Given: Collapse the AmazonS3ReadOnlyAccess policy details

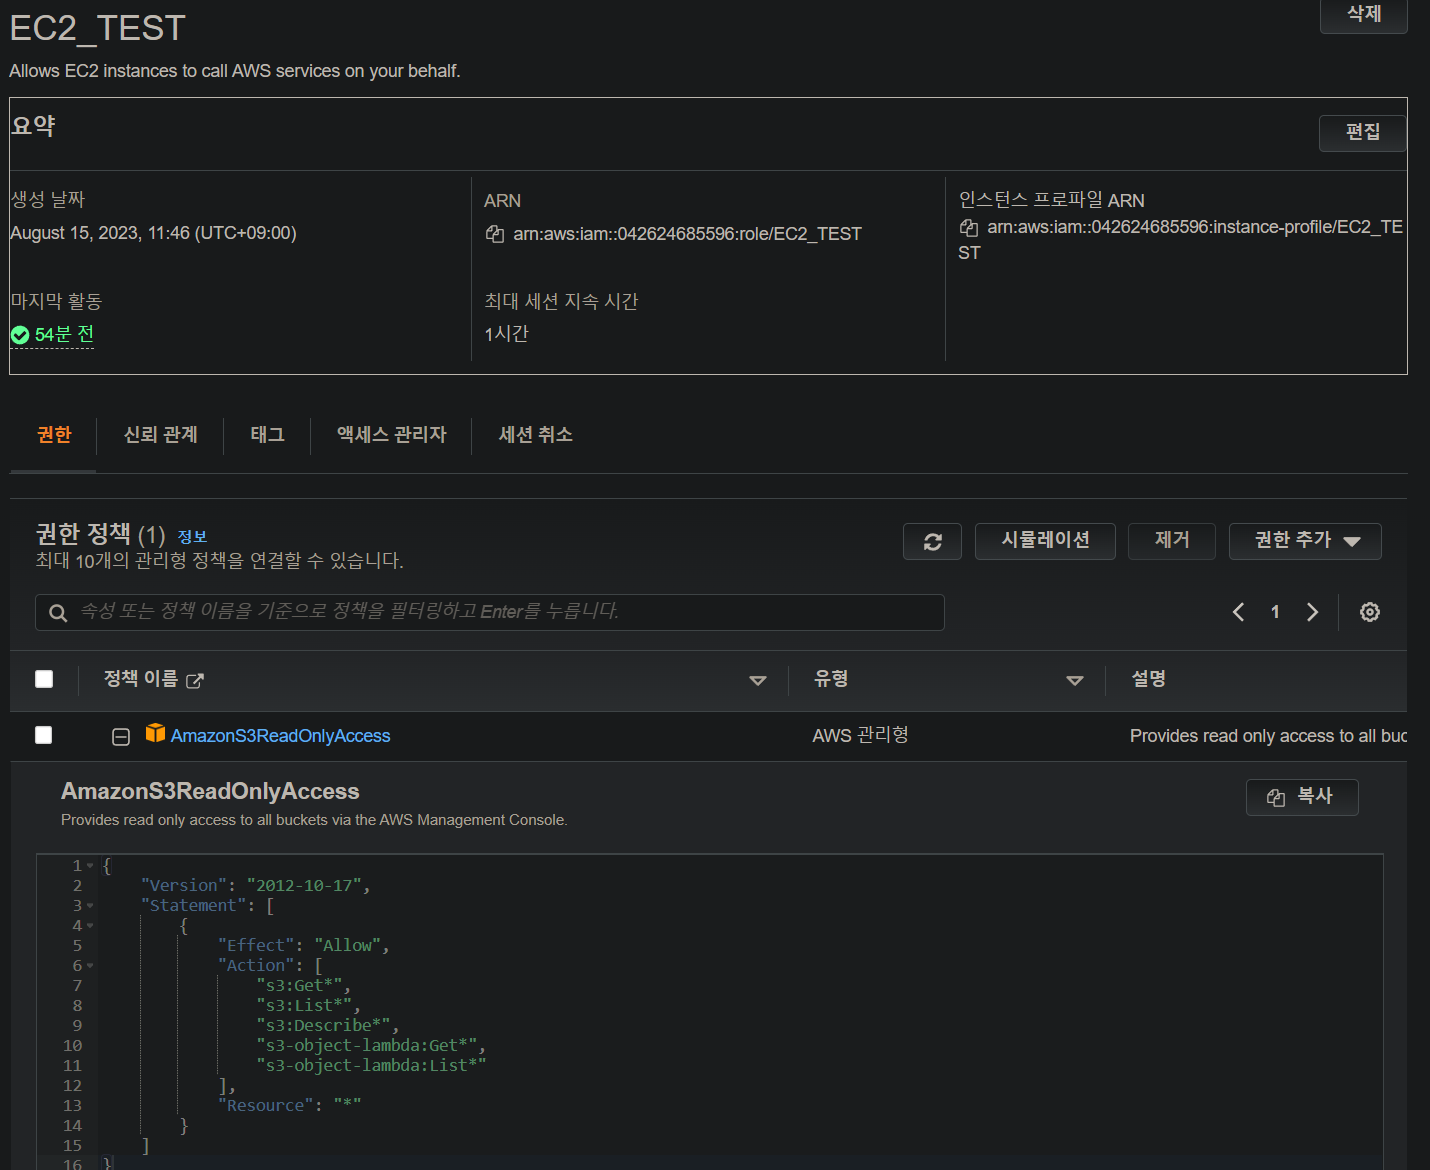Looking at the screenshot, I should coord(121,737).
